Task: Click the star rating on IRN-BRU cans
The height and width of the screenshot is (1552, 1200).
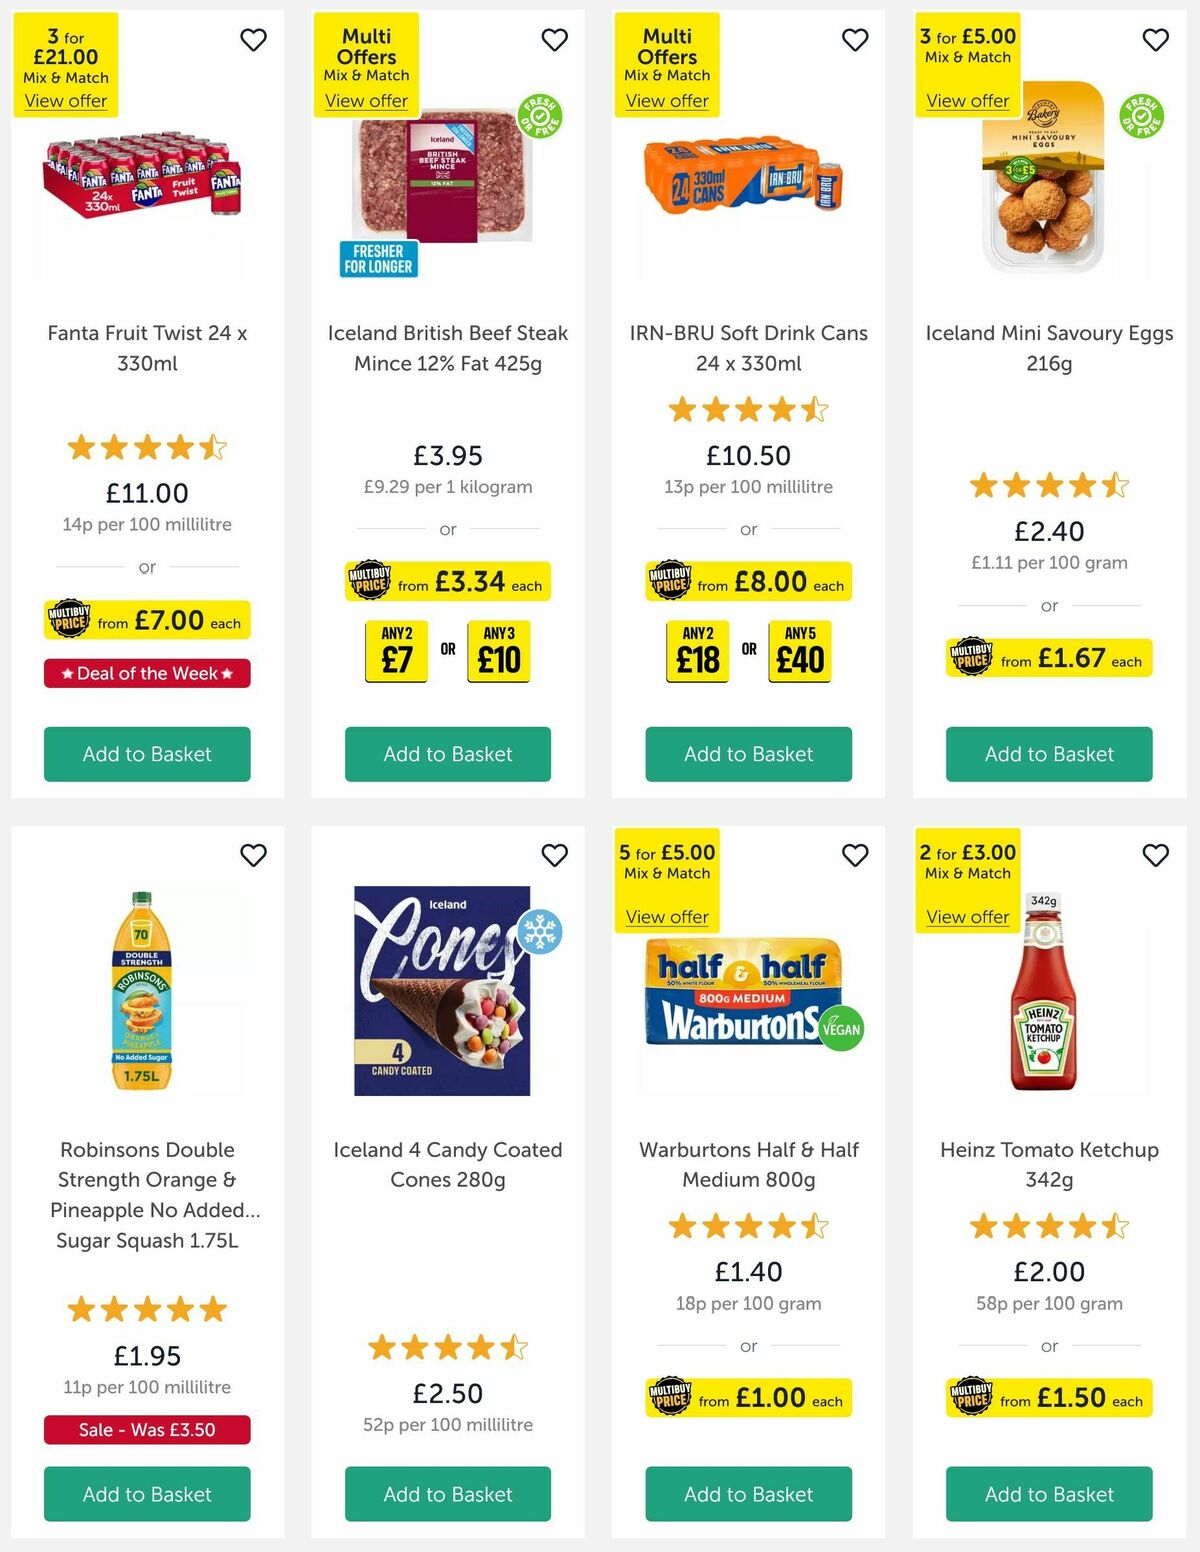Action: (x=747, y=410)
